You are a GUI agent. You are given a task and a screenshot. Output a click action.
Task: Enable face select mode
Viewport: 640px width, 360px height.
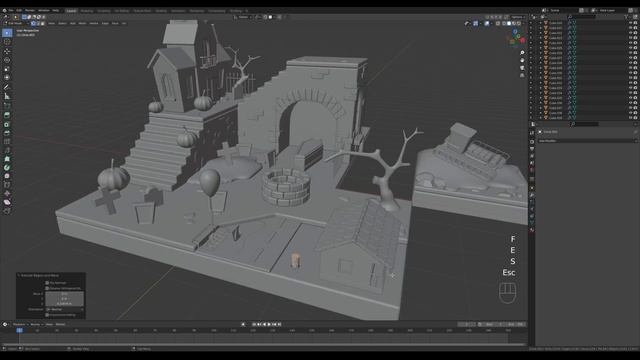42,24
